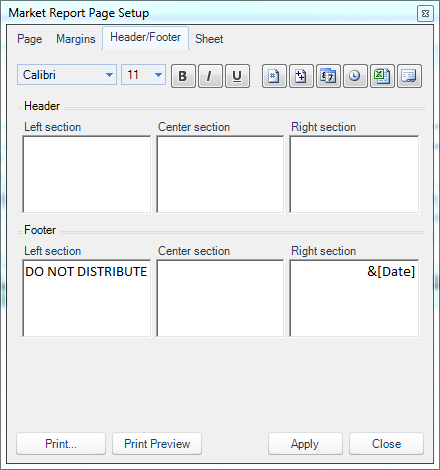
Task: Click footer right section containing &[Date]
Action: 354,298
